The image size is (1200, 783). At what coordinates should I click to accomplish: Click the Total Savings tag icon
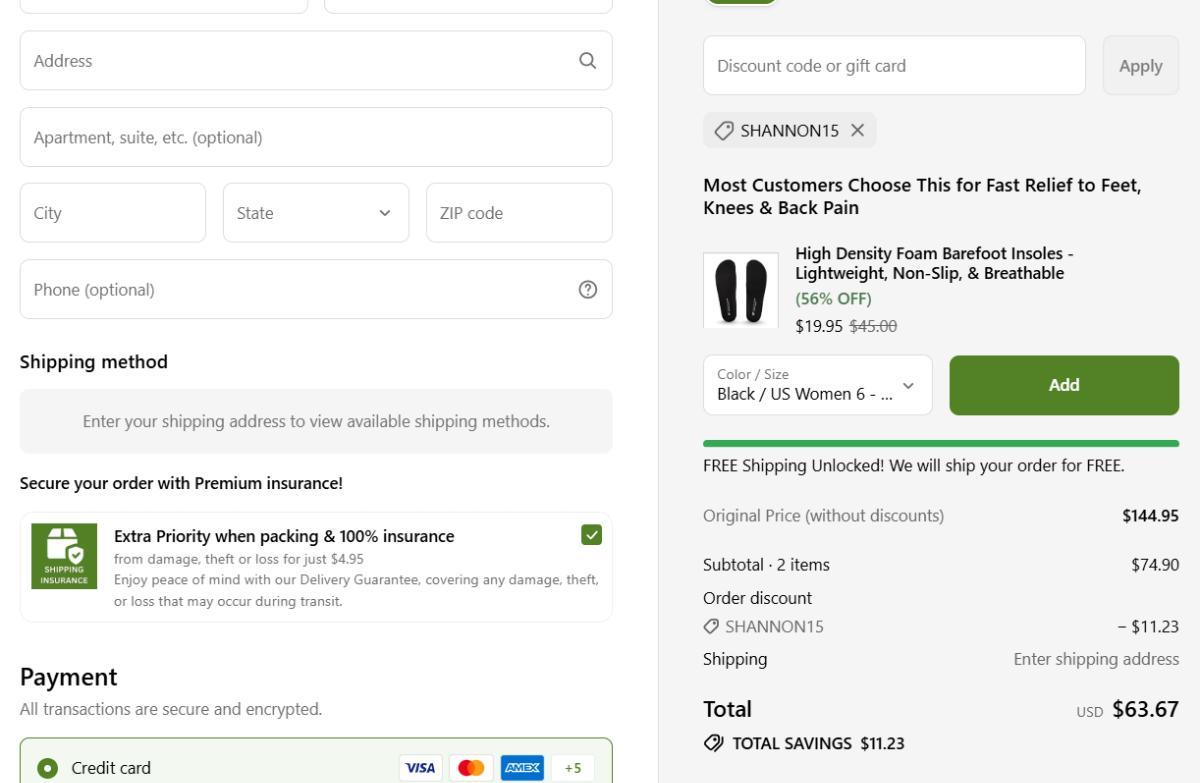pos(713,743)
